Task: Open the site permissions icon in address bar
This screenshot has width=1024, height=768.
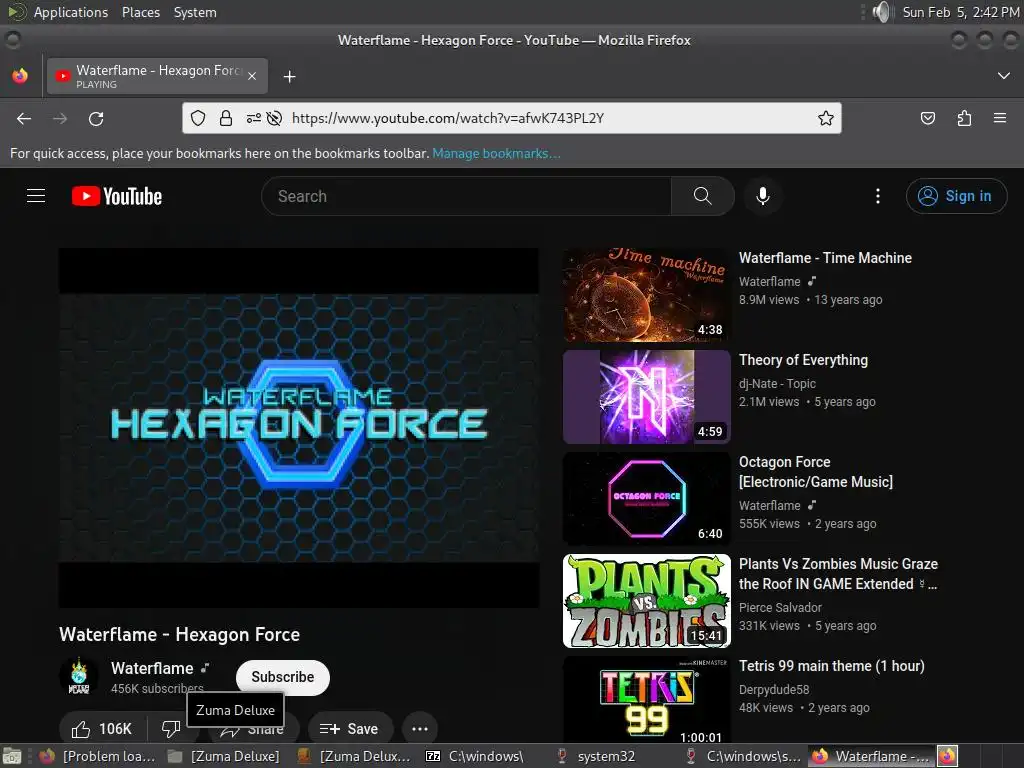Action: pos(253,118)
